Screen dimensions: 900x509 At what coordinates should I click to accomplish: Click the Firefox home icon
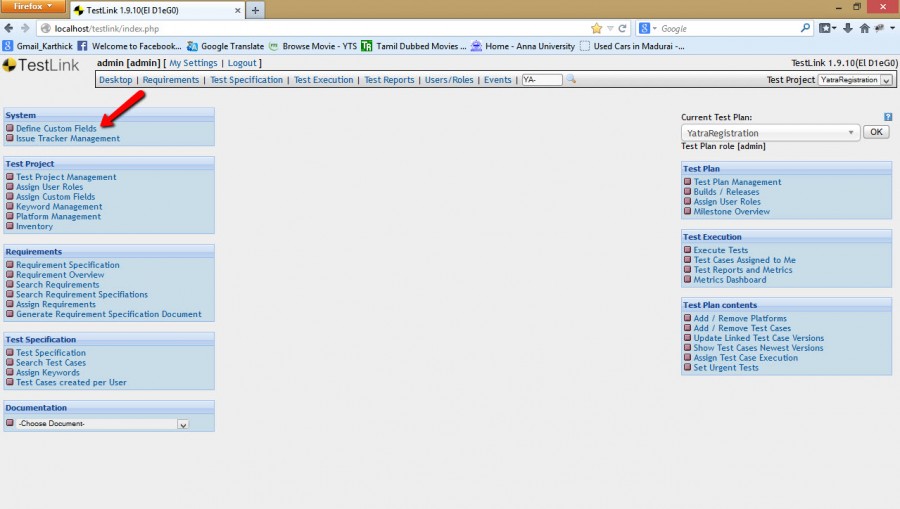[864, 28]
